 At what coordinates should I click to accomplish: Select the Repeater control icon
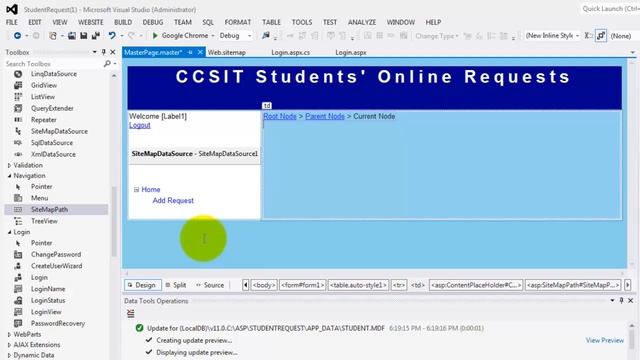click(x=18, y=120)
